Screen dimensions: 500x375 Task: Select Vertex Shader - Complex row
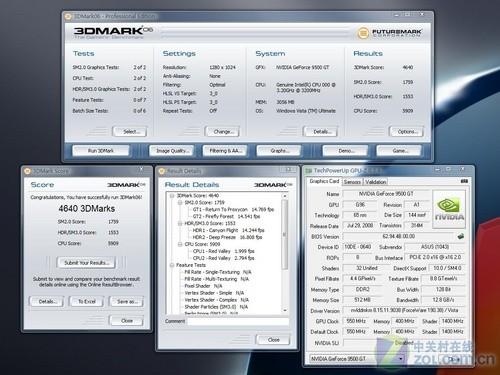[x=217, y=300]
